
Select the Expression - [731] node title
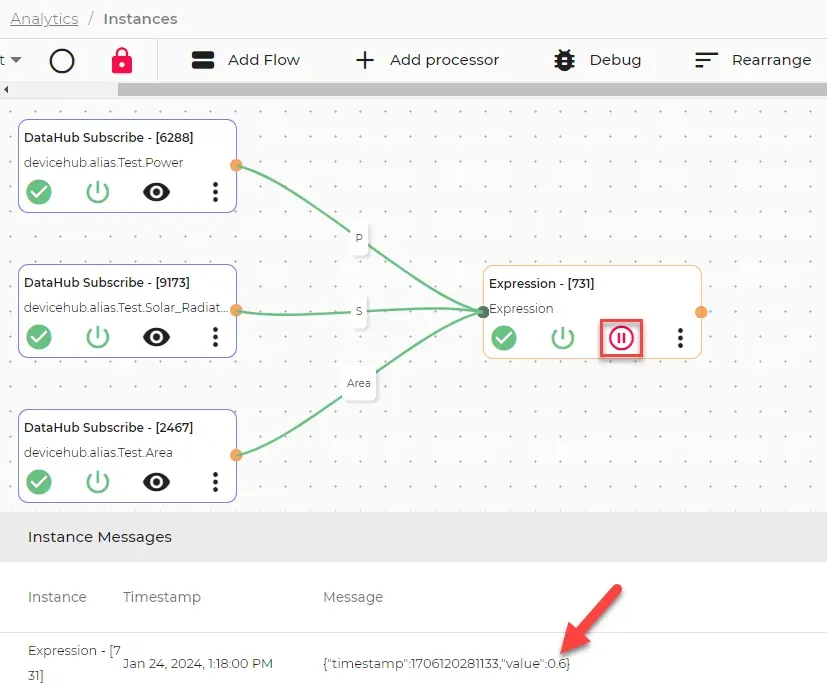[x=542, y=284]
